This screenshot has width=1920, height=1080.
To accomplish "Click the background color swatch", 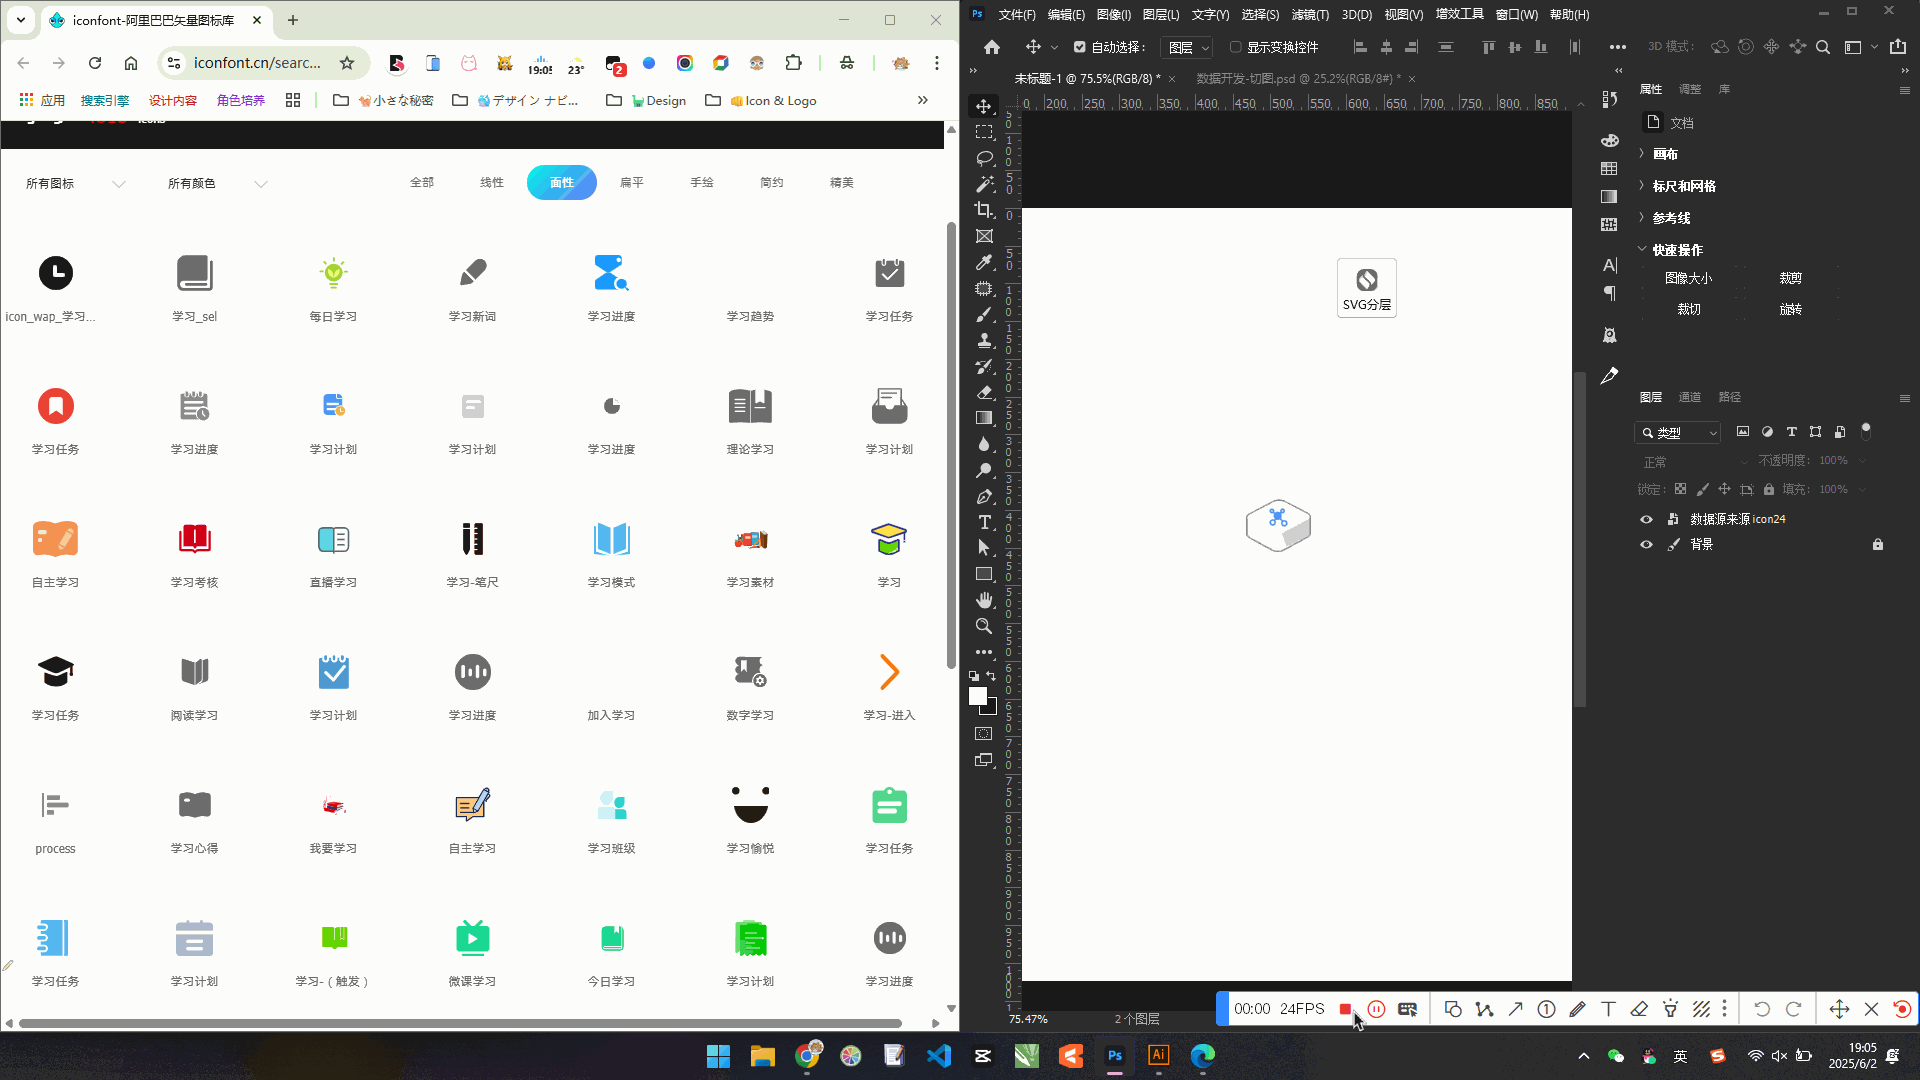I will (x=992, y=709).
